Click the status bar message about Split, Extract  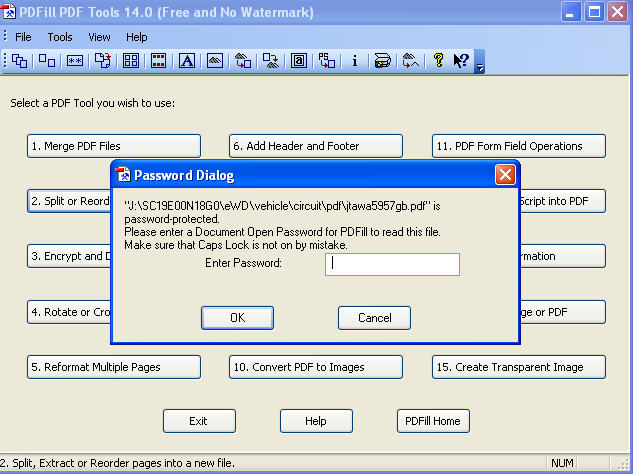pyautogui.click(x=117, y=463)
